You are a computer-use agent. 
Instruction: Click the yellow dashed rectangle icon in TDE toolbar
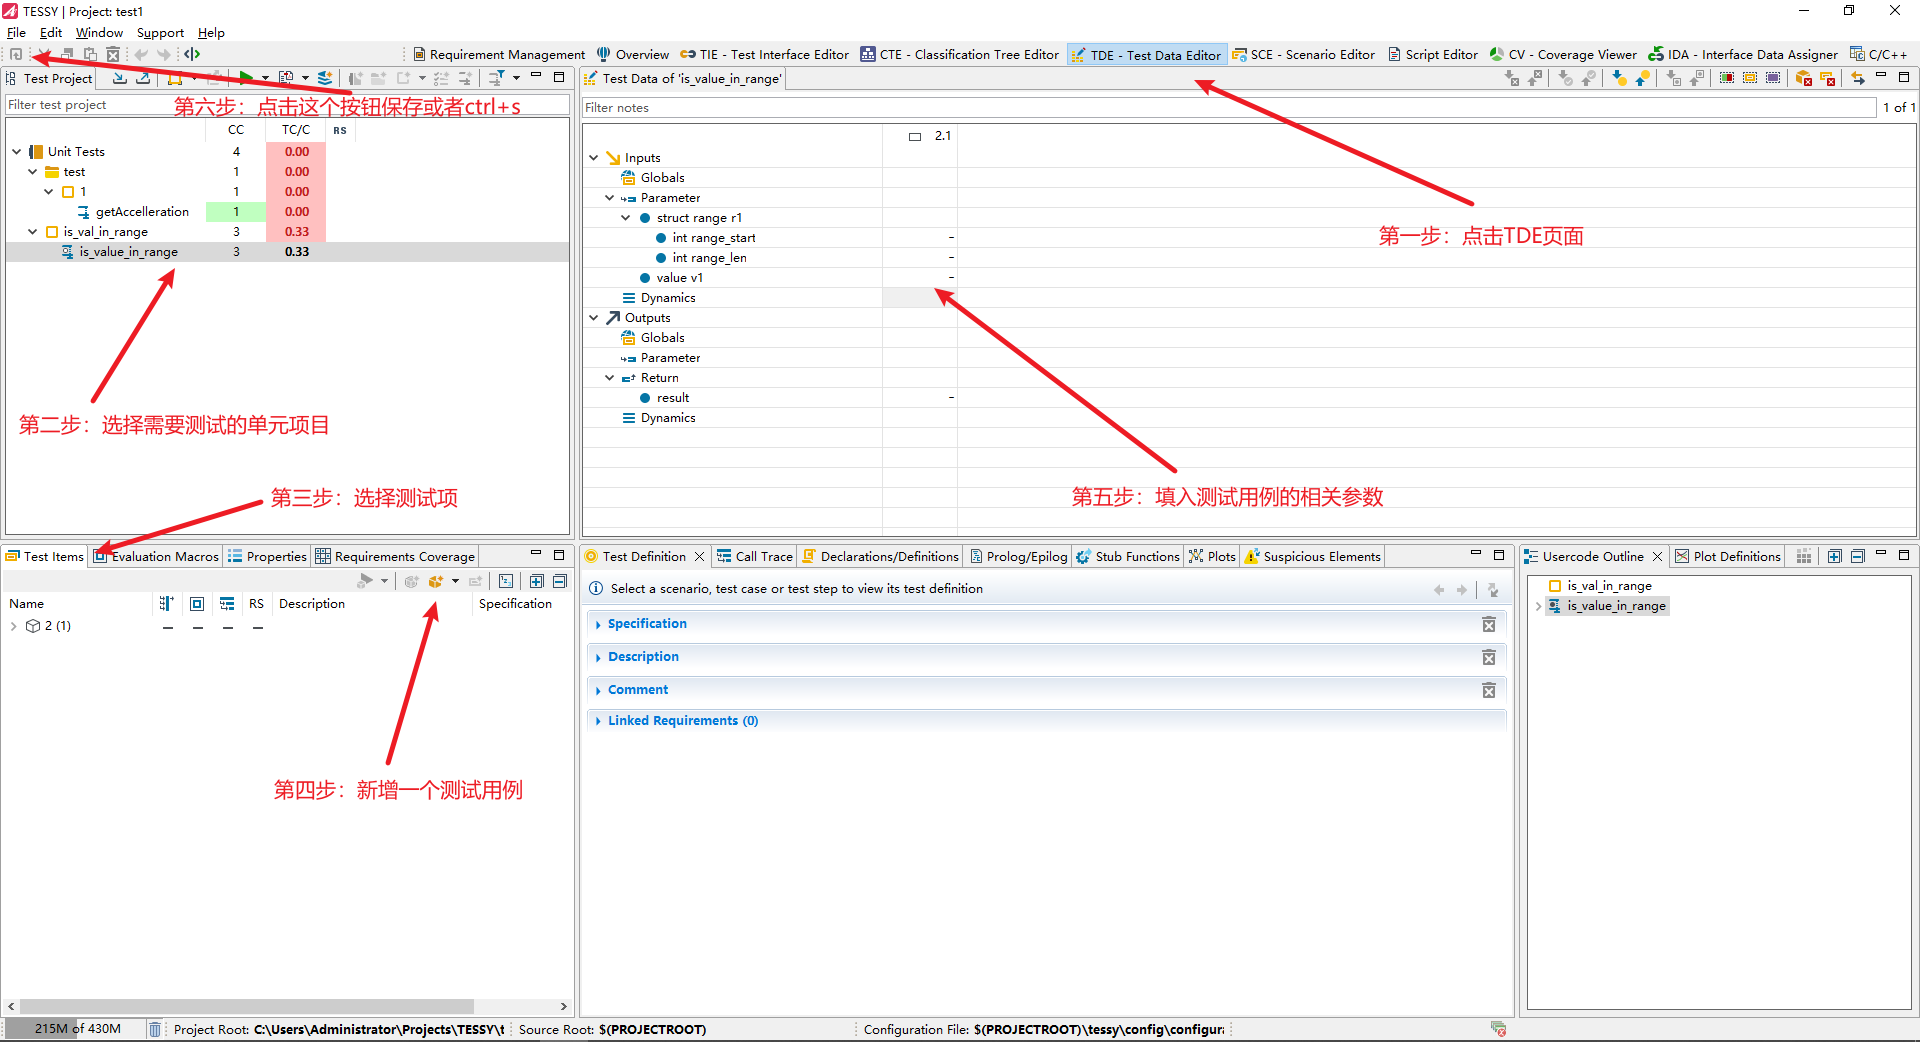pos(1750,78)
